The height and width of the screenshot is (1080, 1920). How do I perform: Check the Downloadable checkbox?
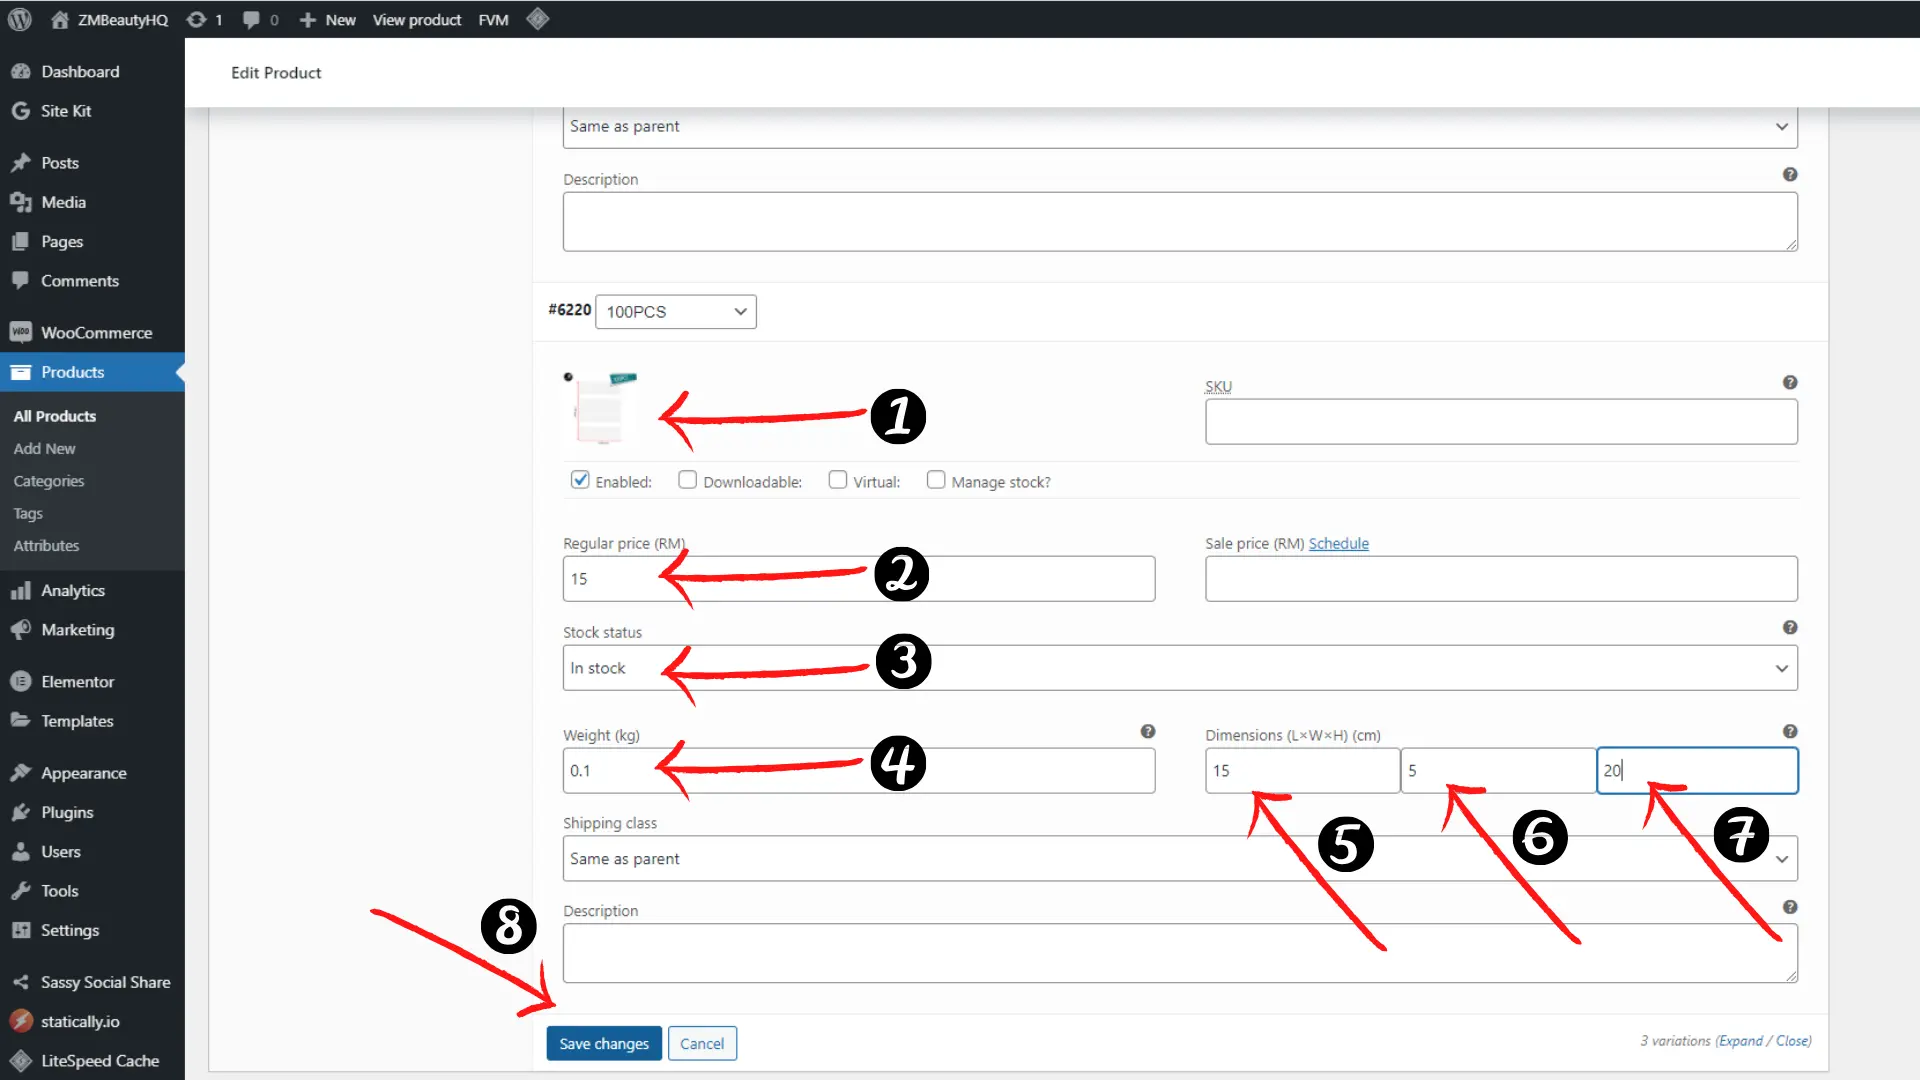[687, 480]
